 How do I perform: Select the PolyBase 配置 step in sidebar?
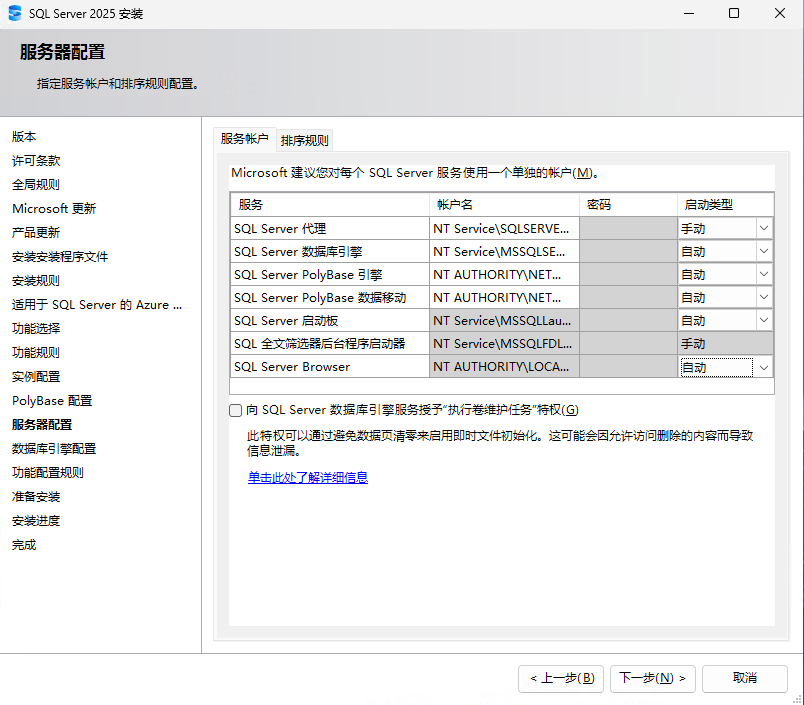pos(52,400)
